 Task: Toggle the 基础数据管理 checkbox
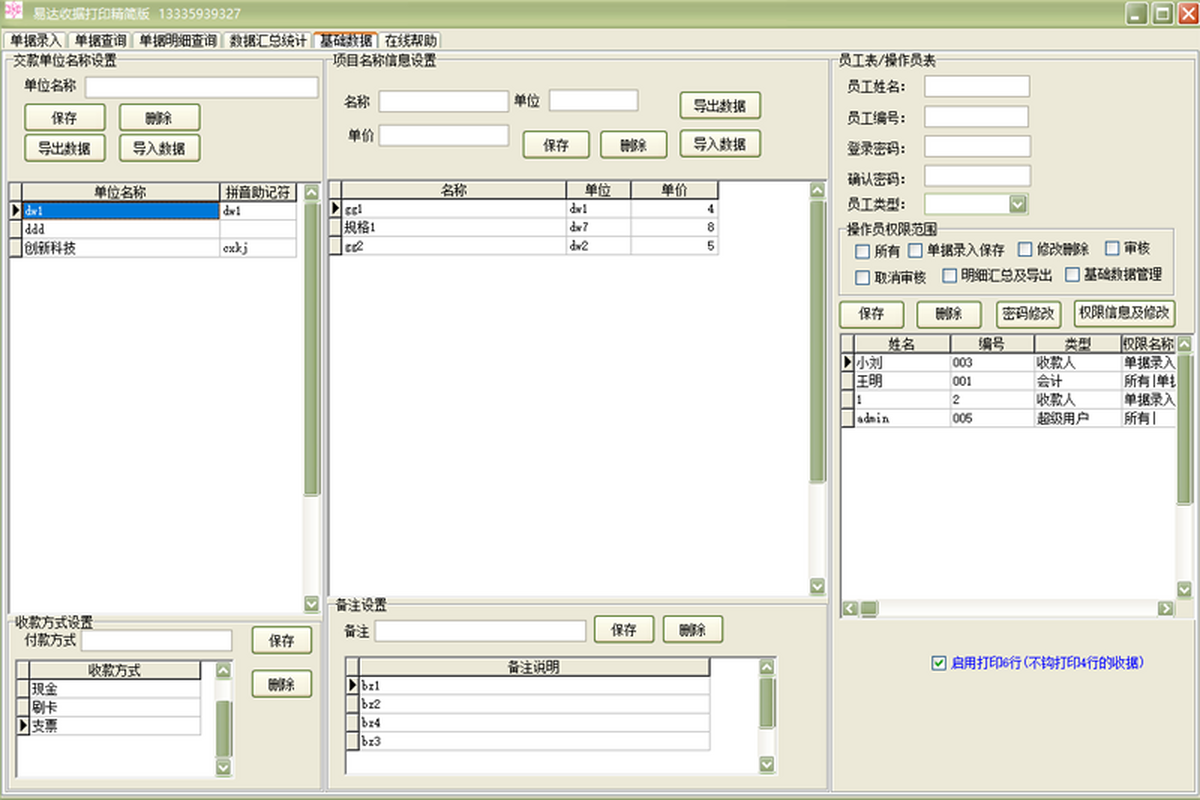click(1073, 274)
